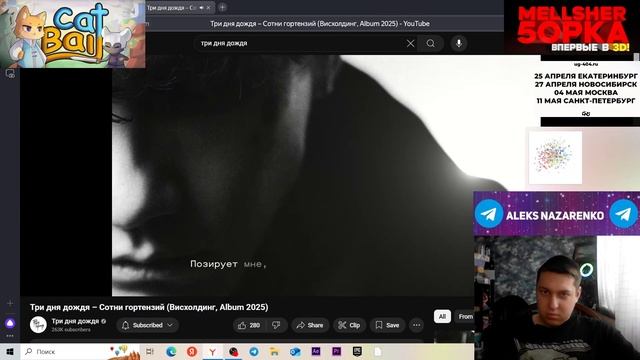640x360 pixels.
Task: Open the sidebar three-dot options
Action: coord(10,336)
